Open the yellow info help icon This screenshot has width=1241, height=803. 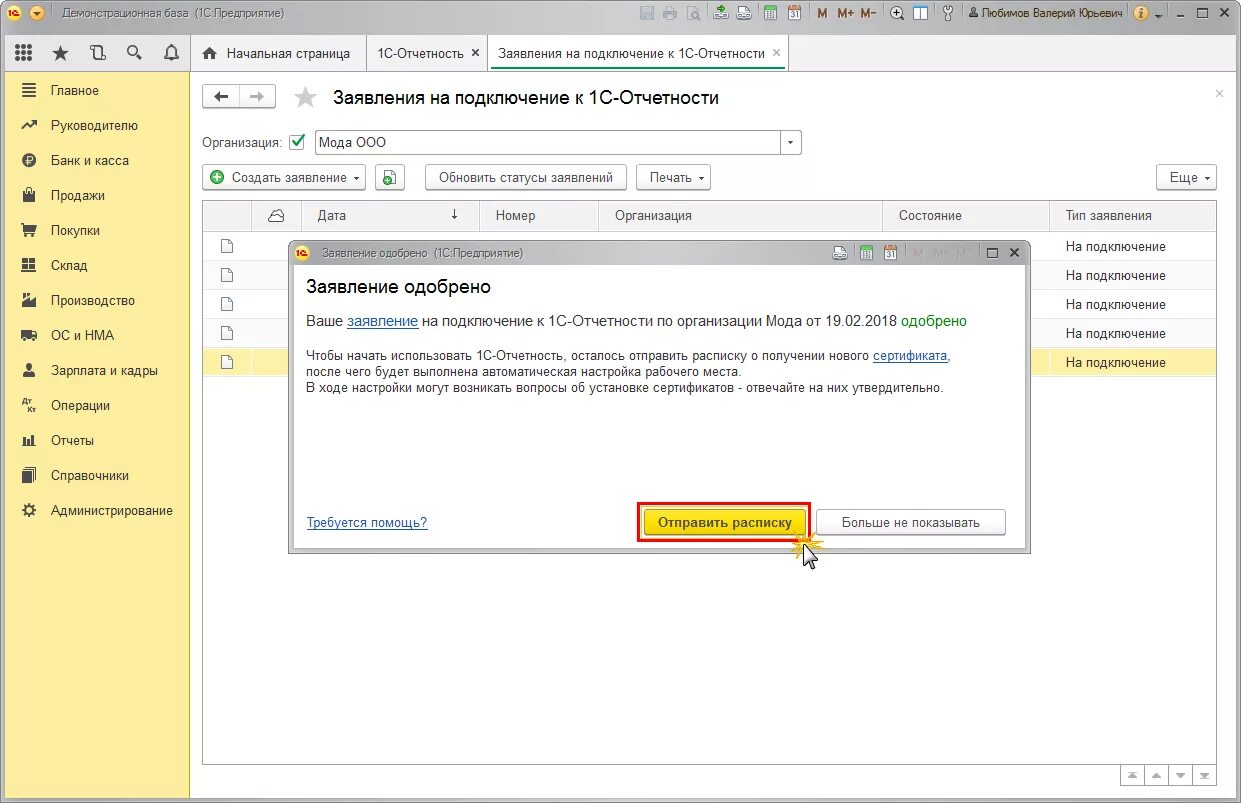pyautogui.click(x=1141, y=13)
